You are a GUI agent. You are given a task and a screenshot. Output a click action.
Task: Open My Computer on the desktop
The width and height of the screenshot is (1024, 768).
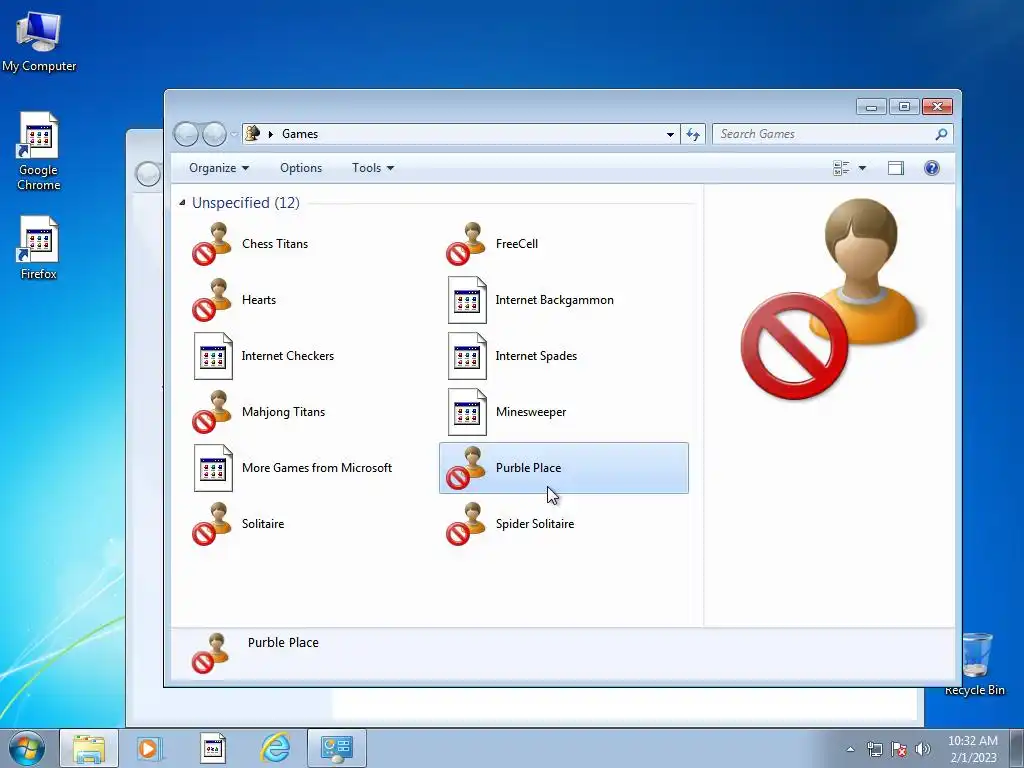pos(39,40)
